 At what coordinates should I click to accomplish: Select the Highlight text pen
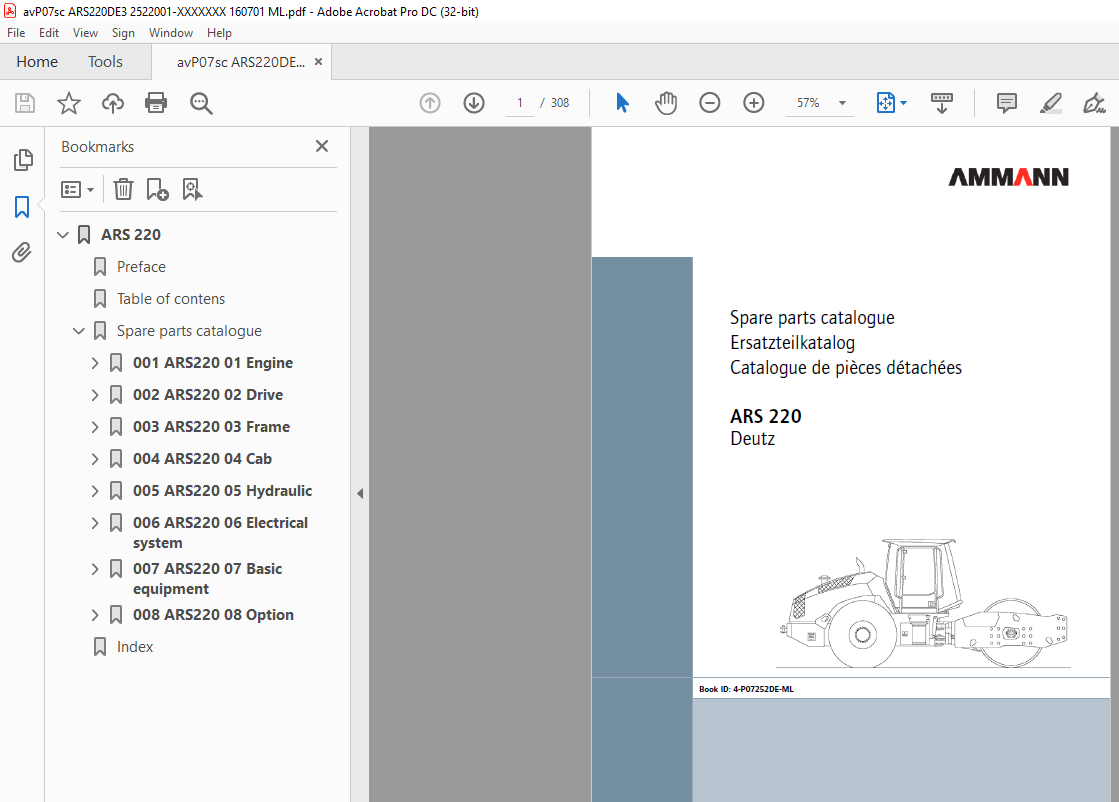pos(1050,103)
